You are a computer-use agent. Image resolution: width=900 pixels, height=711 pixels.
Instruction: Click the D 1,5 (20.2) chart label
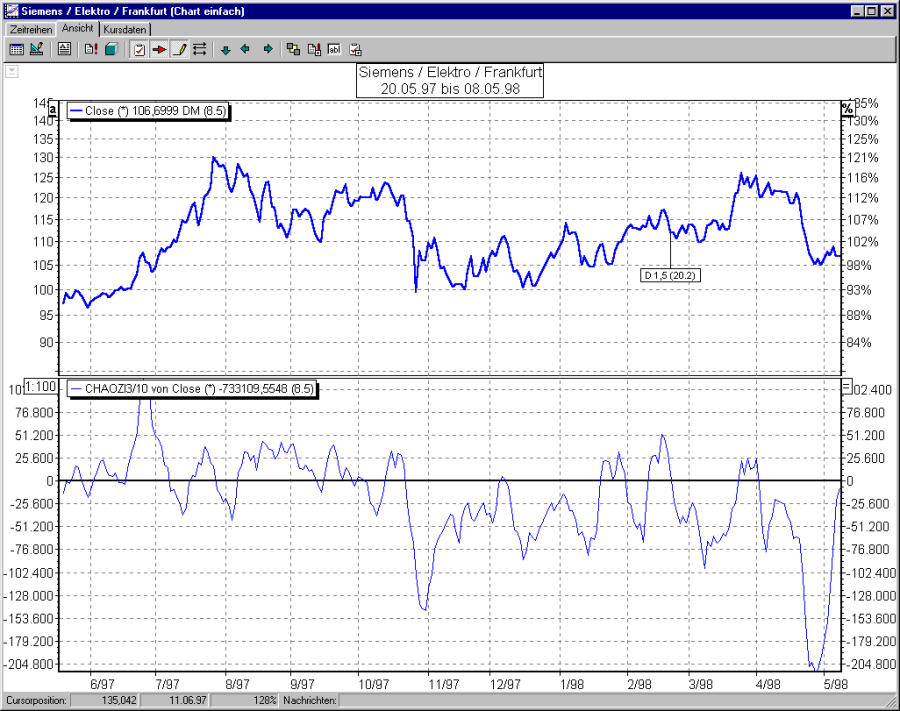pos(670,274)
